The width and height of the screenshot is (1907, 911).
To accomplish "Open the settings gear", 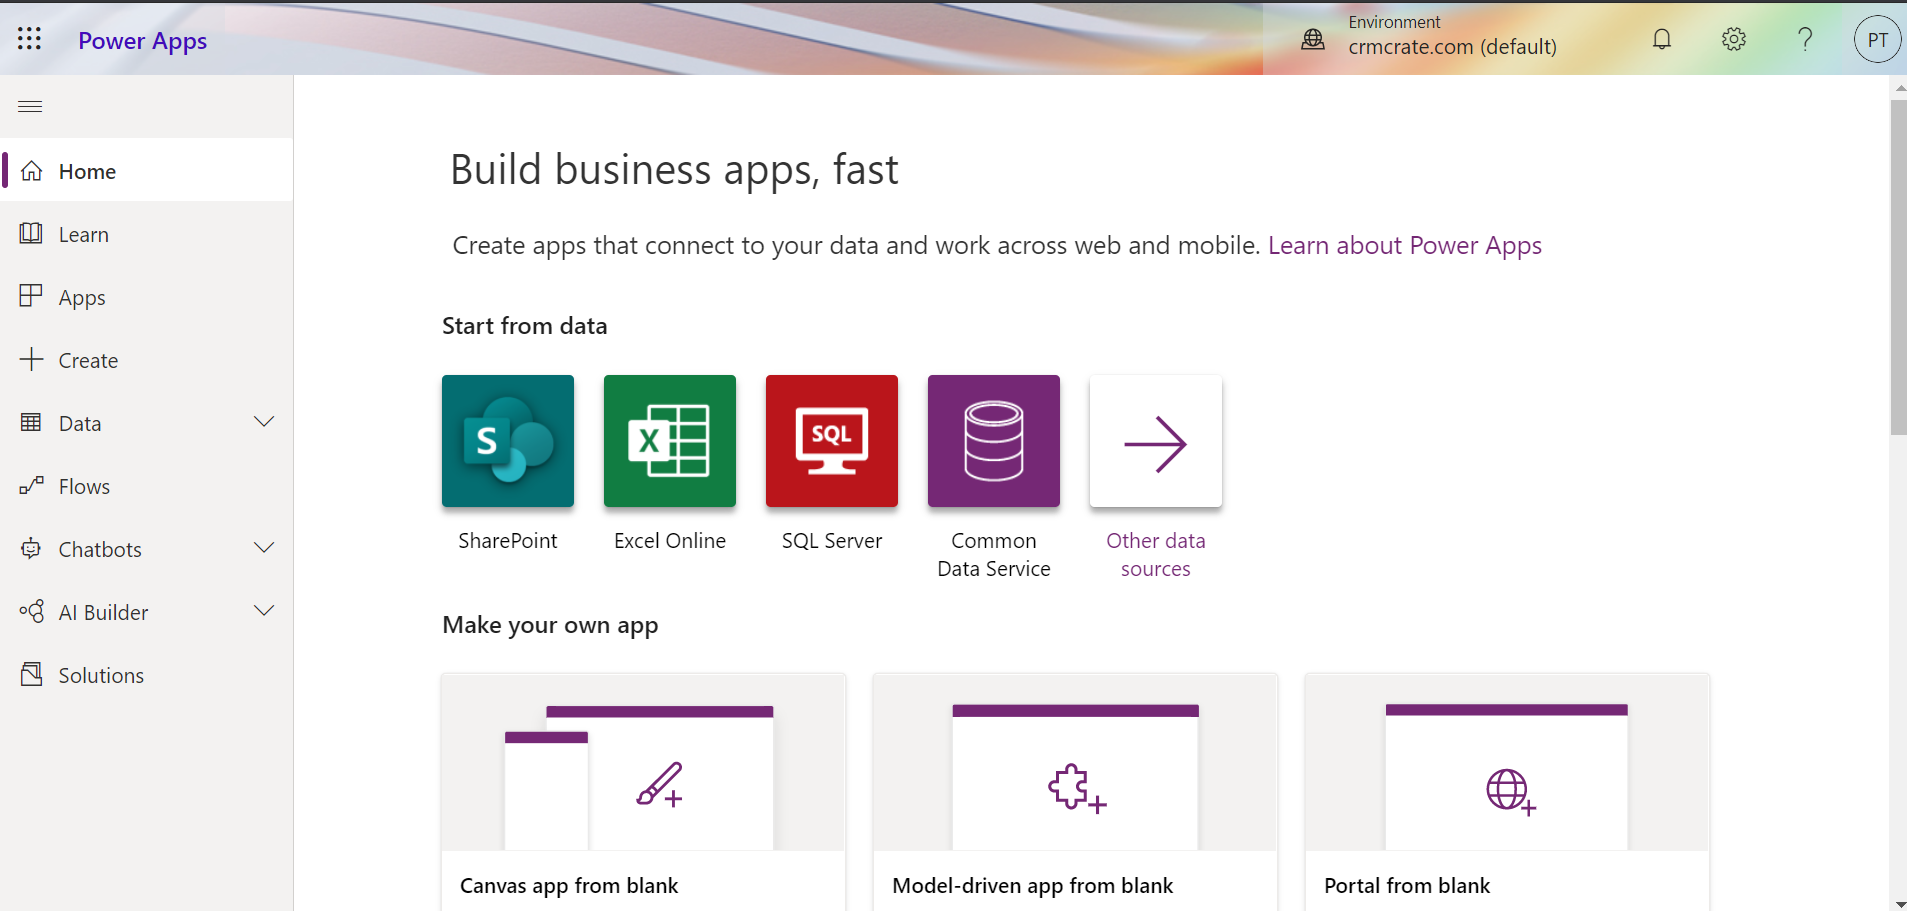I will pos(1733,39).
